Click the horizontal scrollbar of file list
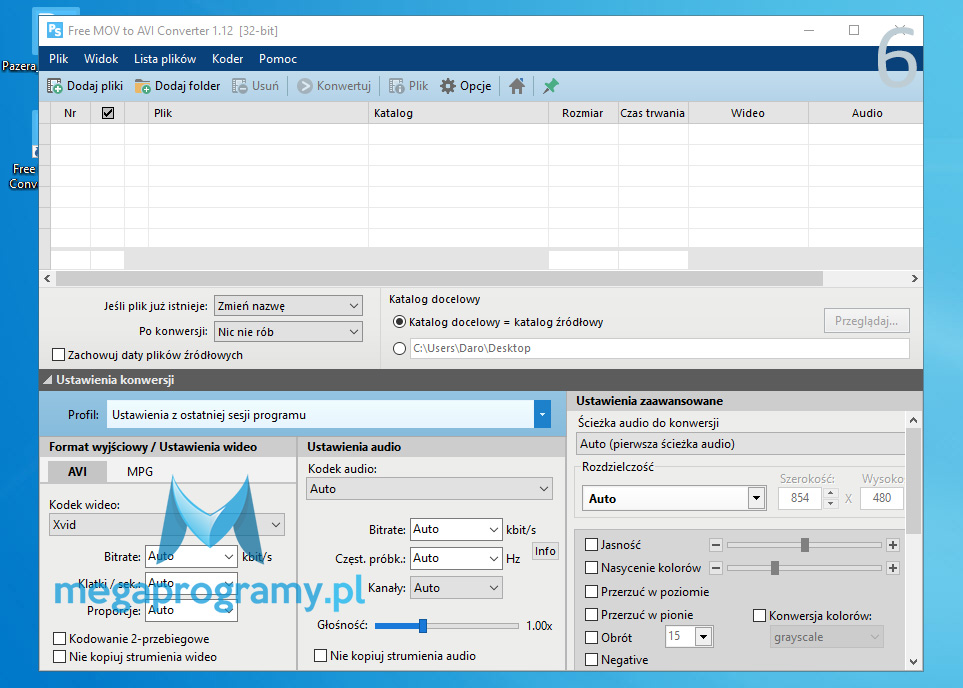963x688 pixels. [439, 278]
